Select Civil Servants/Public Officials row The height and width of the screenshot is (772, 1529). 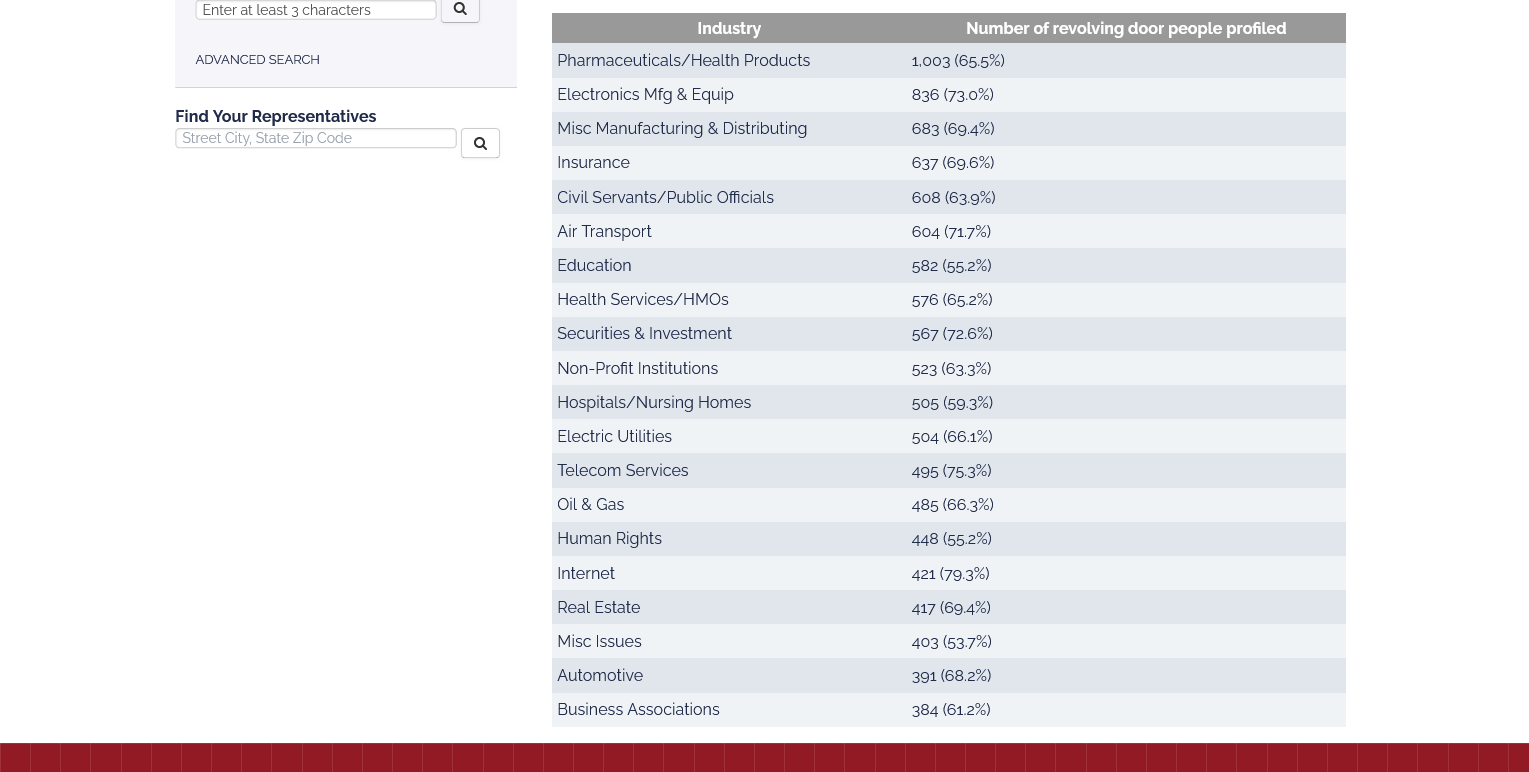665,198
